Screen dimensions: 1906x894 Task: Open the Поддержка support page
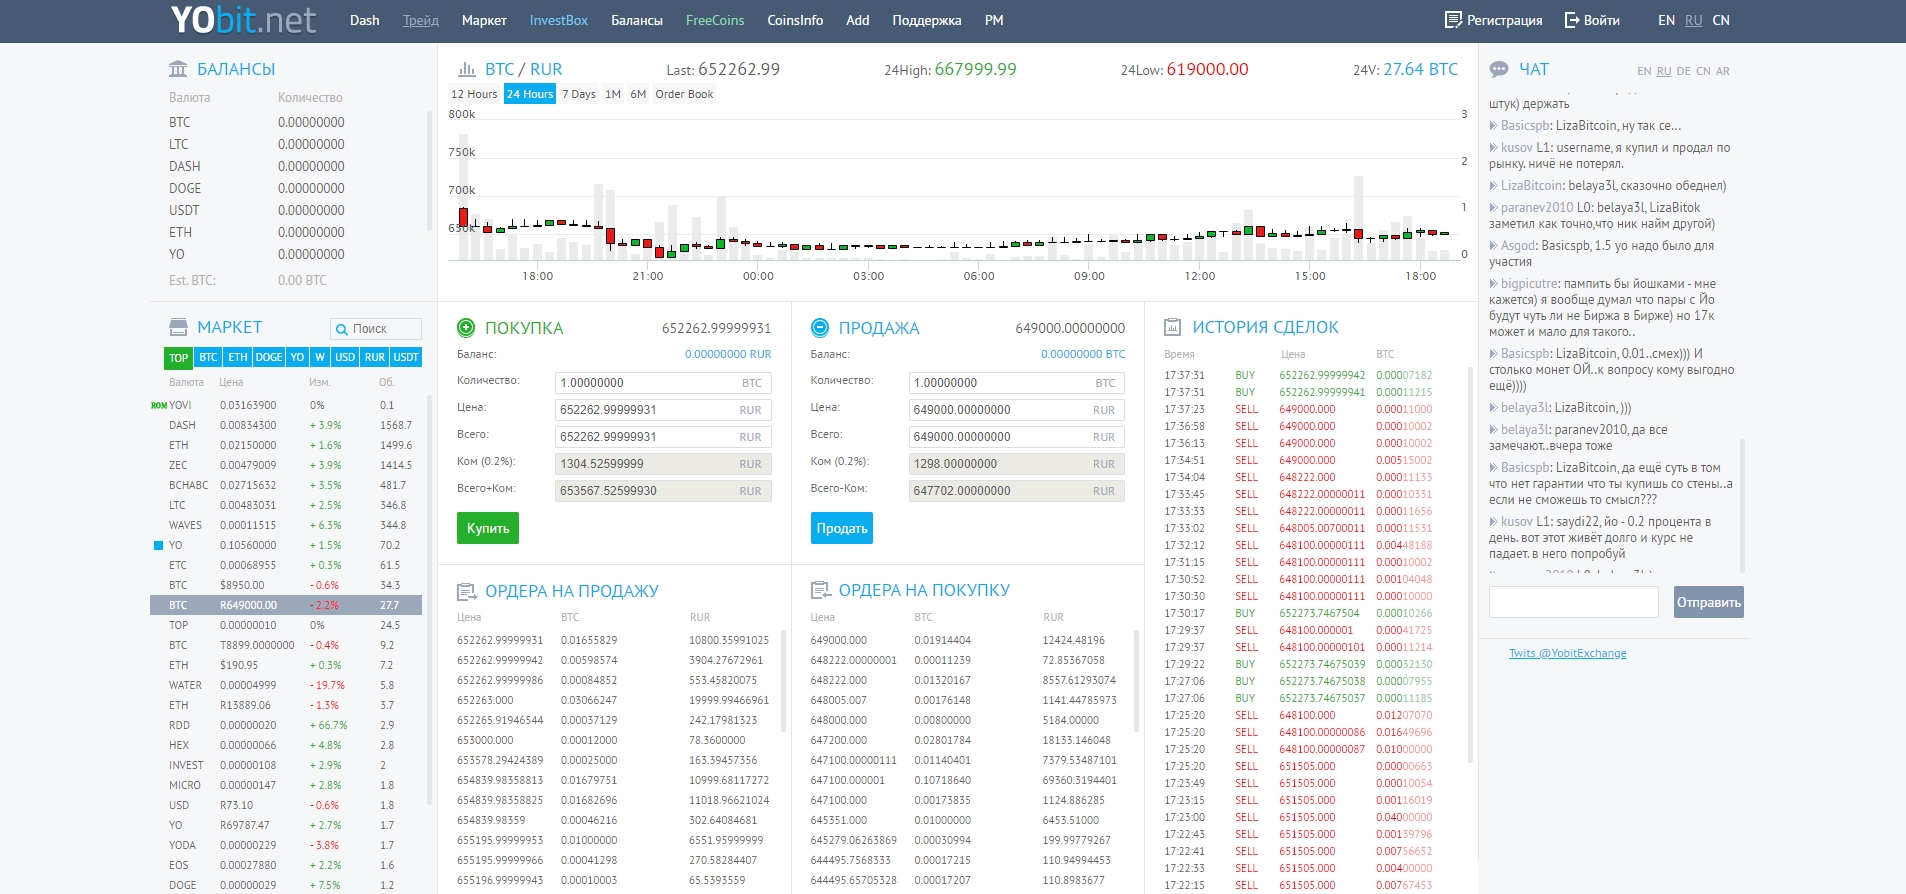coord(926,20)
